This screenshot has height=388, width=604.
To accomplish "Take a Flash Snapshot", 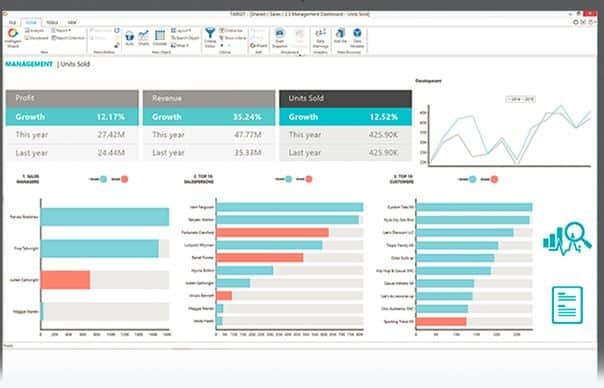I will 280,38.
